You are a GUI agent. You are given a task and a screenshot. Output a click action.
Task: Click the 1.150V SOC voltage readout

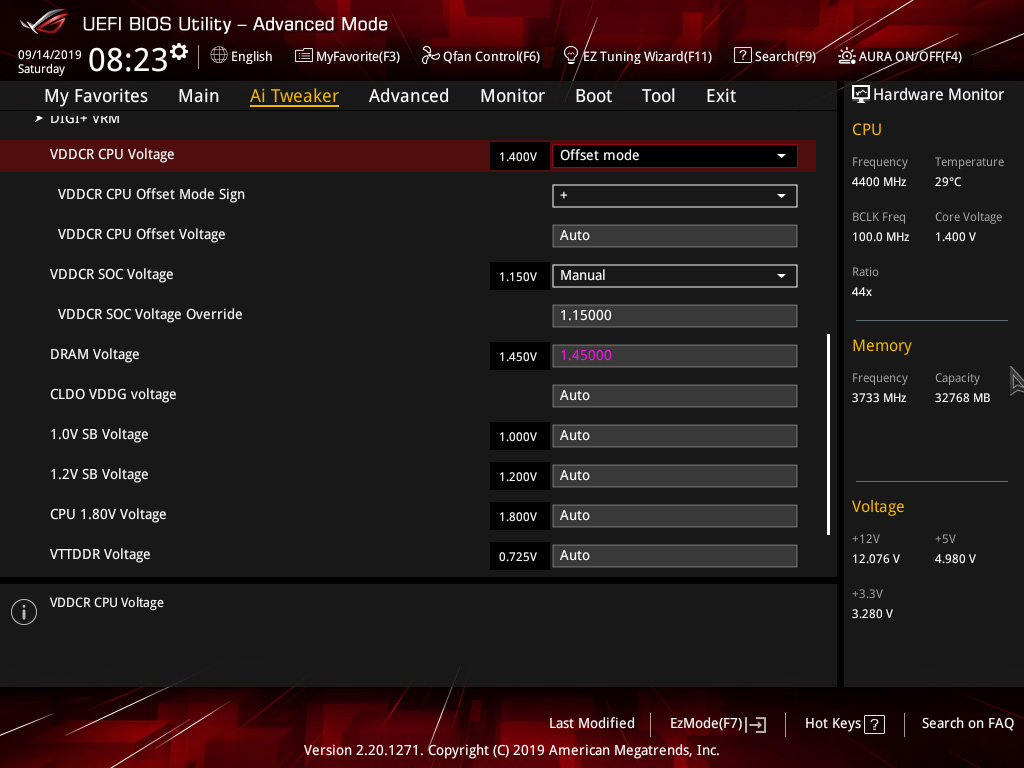pyautogui.click(x=519, y=277)
